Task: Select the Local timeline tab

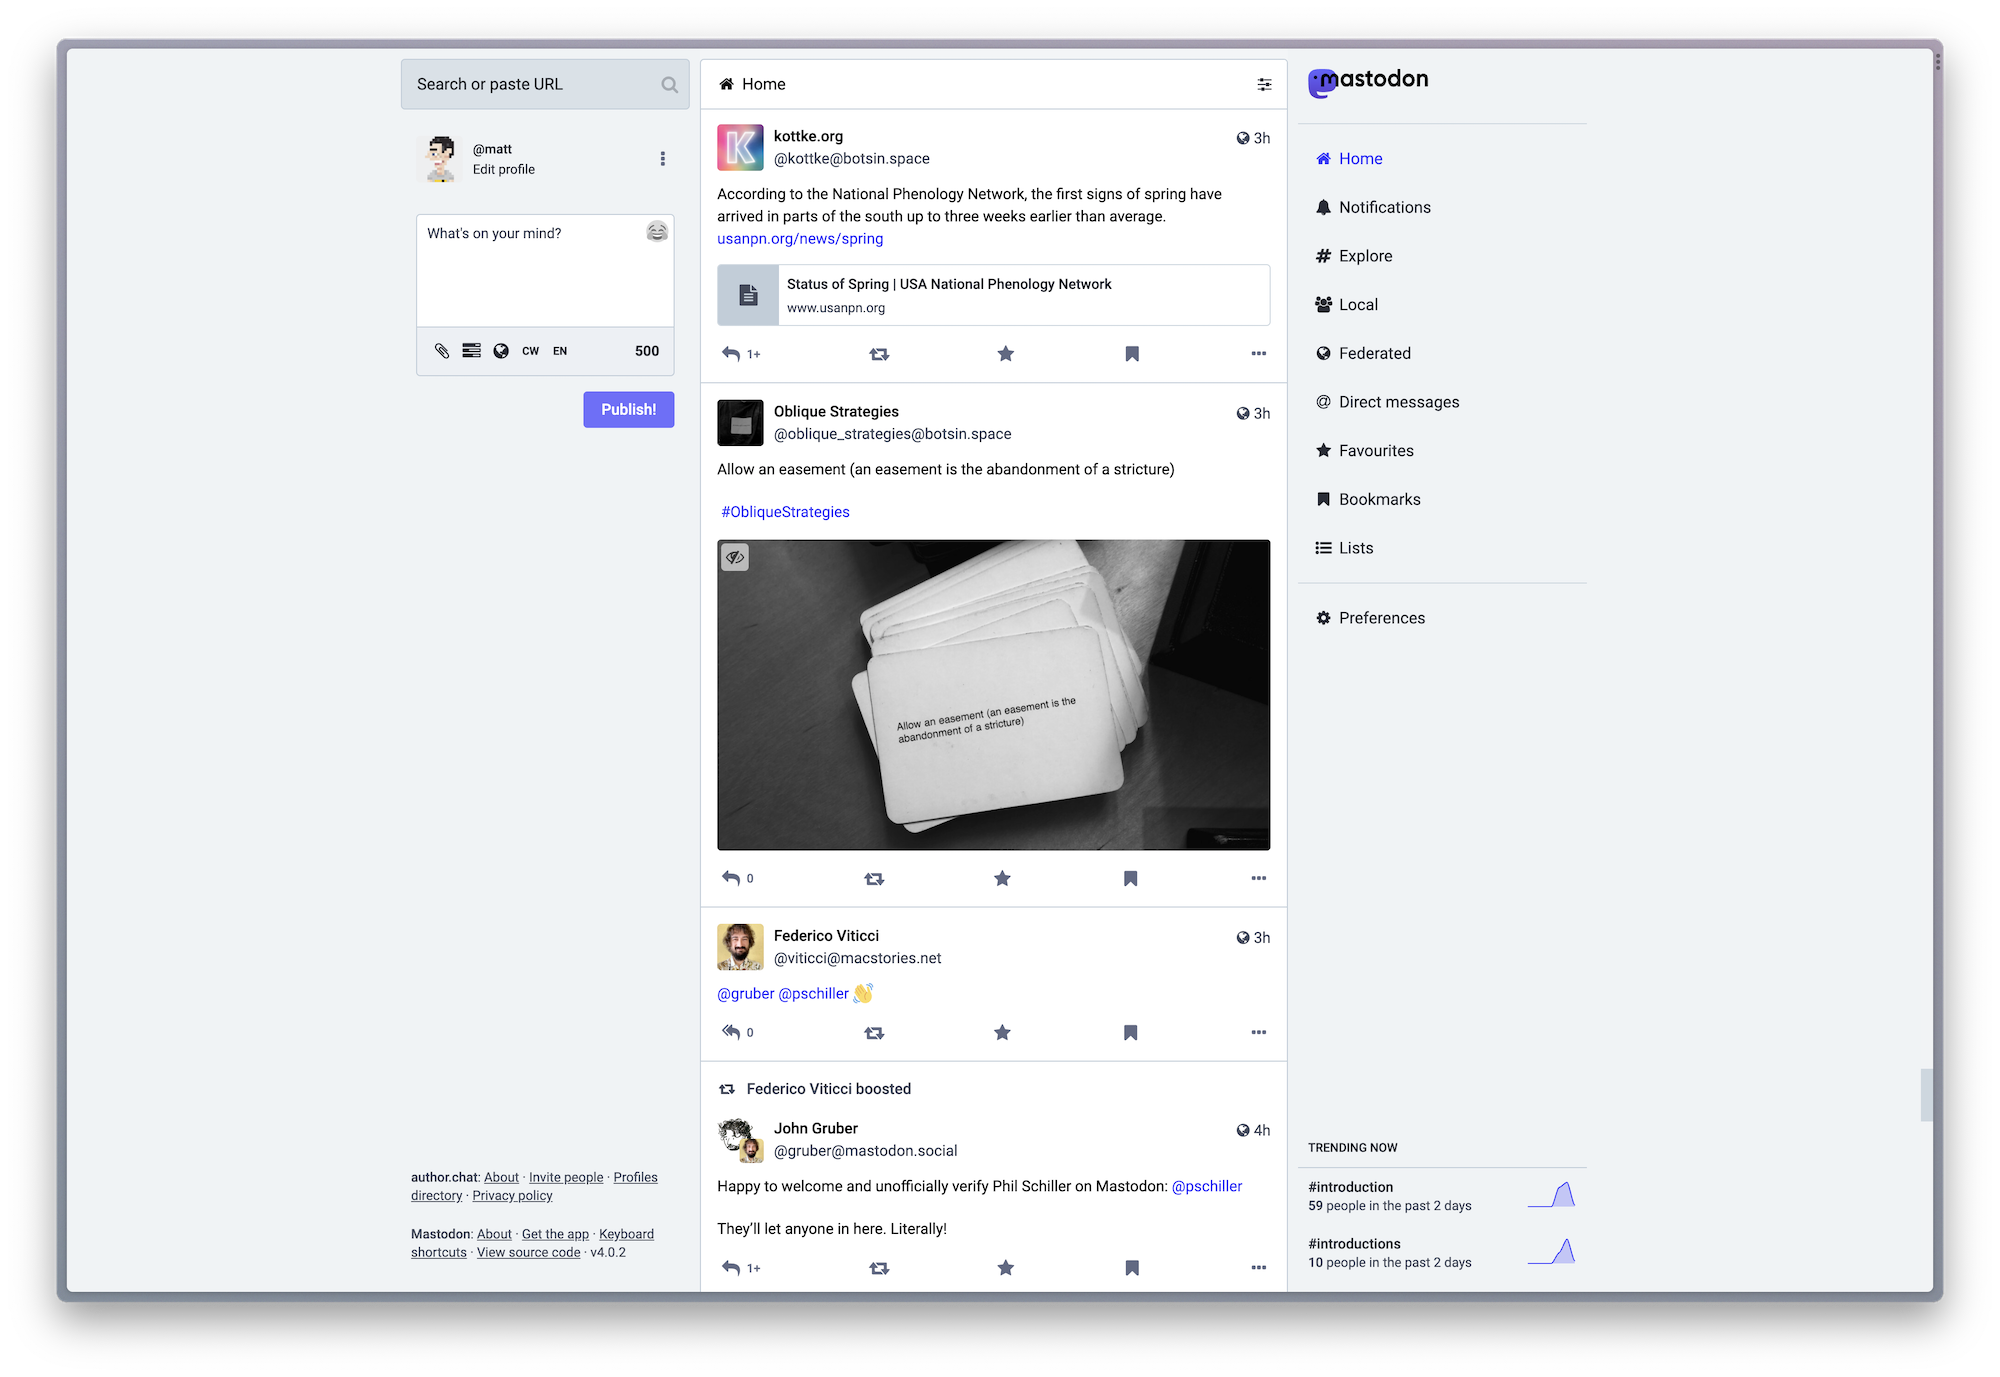Action: click(x=1359, y=304)
